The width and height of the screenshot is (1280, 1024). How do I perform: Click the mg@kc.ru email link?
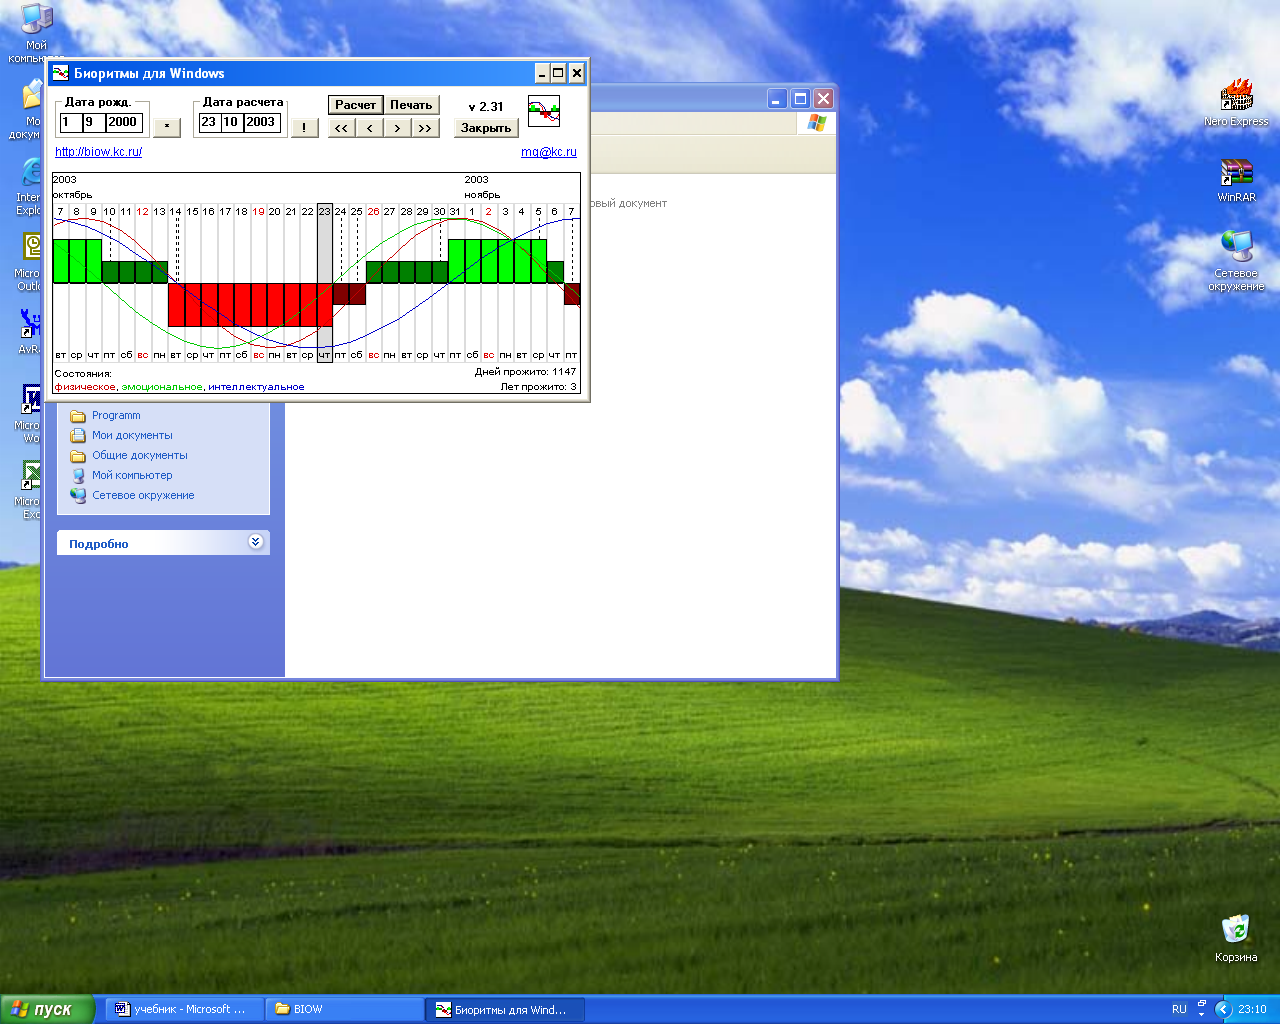click(x=549, y=152)
